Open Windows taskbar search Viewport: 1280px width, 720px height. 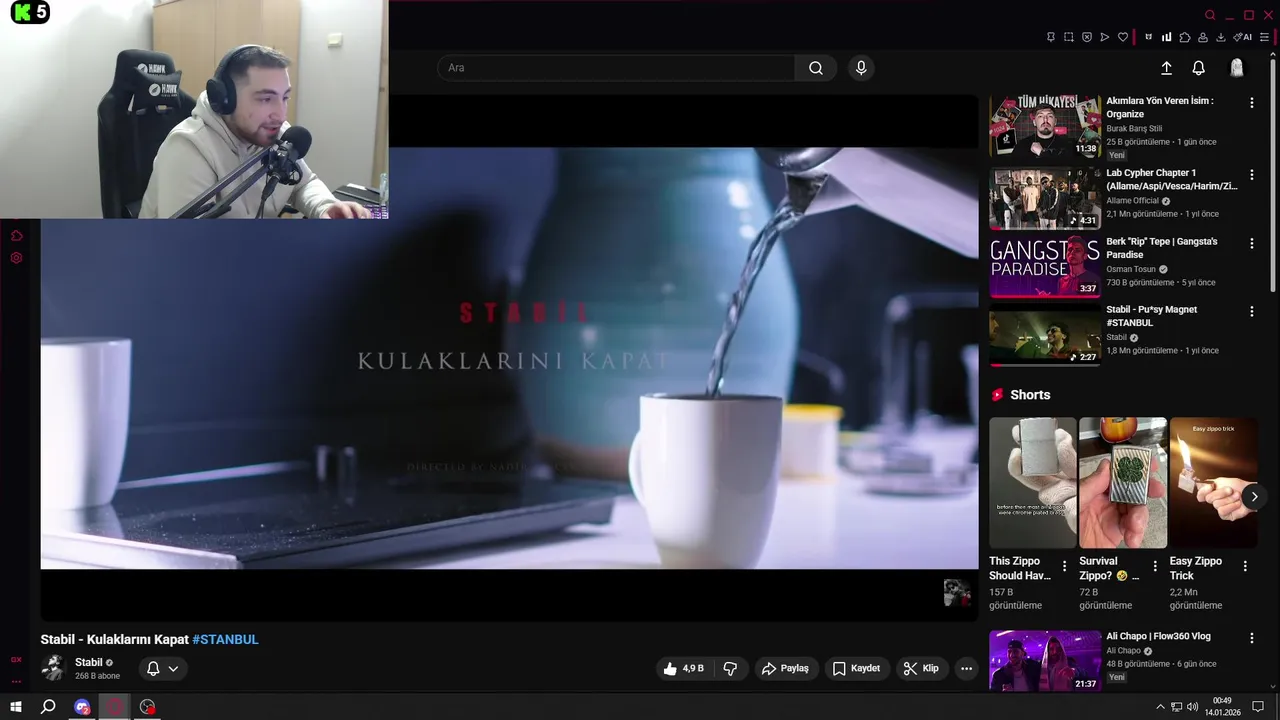click(x=48, y=707)
